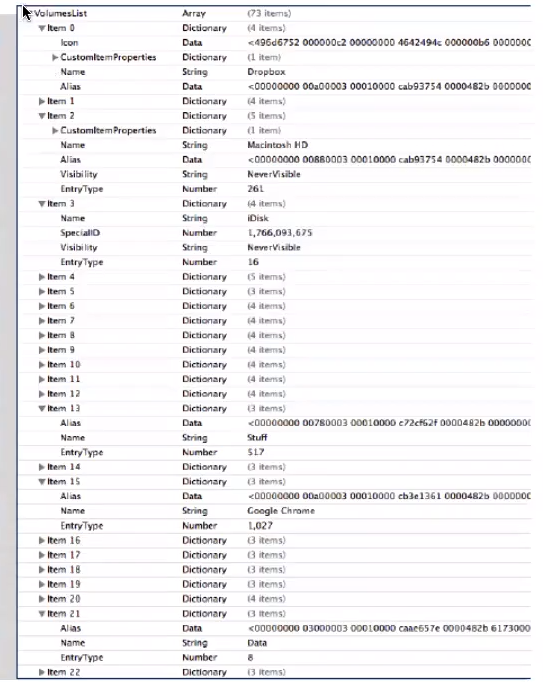Click the (73 items) array value
543x682 pixels.
pyautogui.click(x=269, y=13)
